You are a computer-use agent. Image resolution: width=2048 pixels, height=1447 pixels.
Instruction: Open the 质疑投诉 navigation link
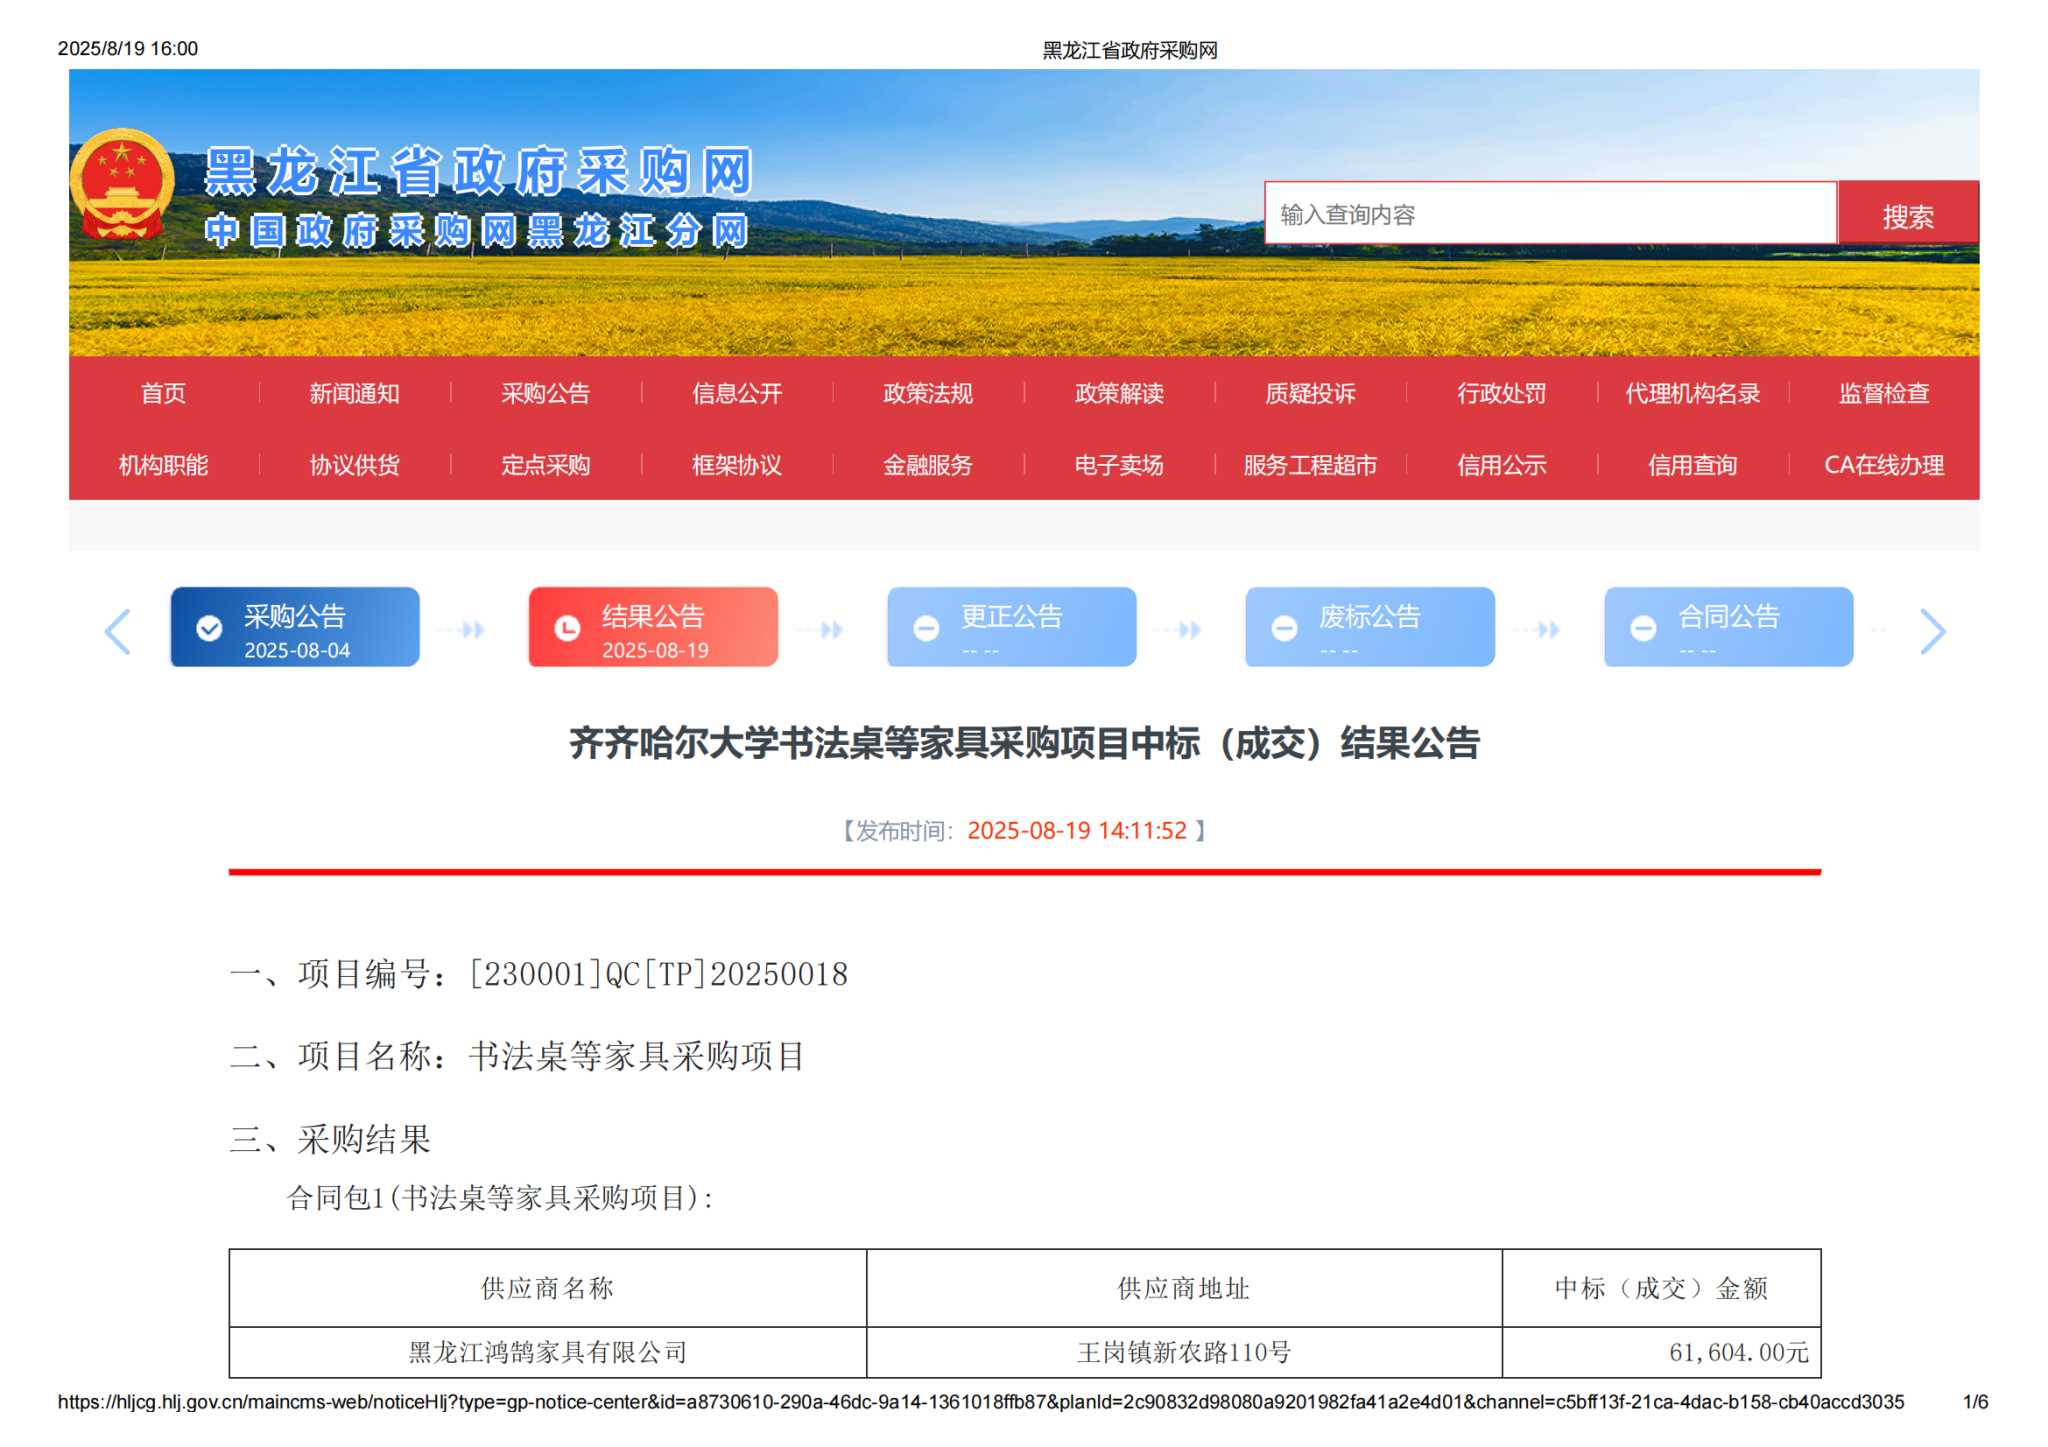(x=1310, y=393)
